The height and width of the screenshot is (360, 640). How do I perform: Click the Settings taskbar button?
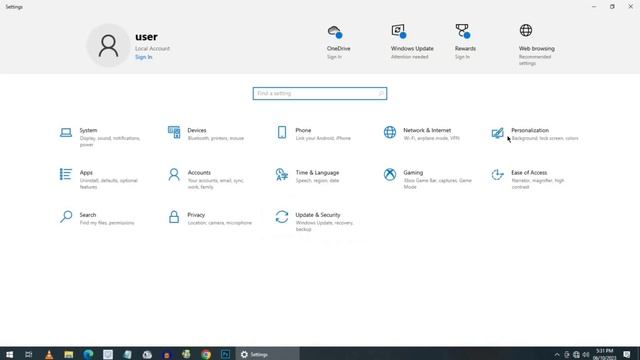267,354
